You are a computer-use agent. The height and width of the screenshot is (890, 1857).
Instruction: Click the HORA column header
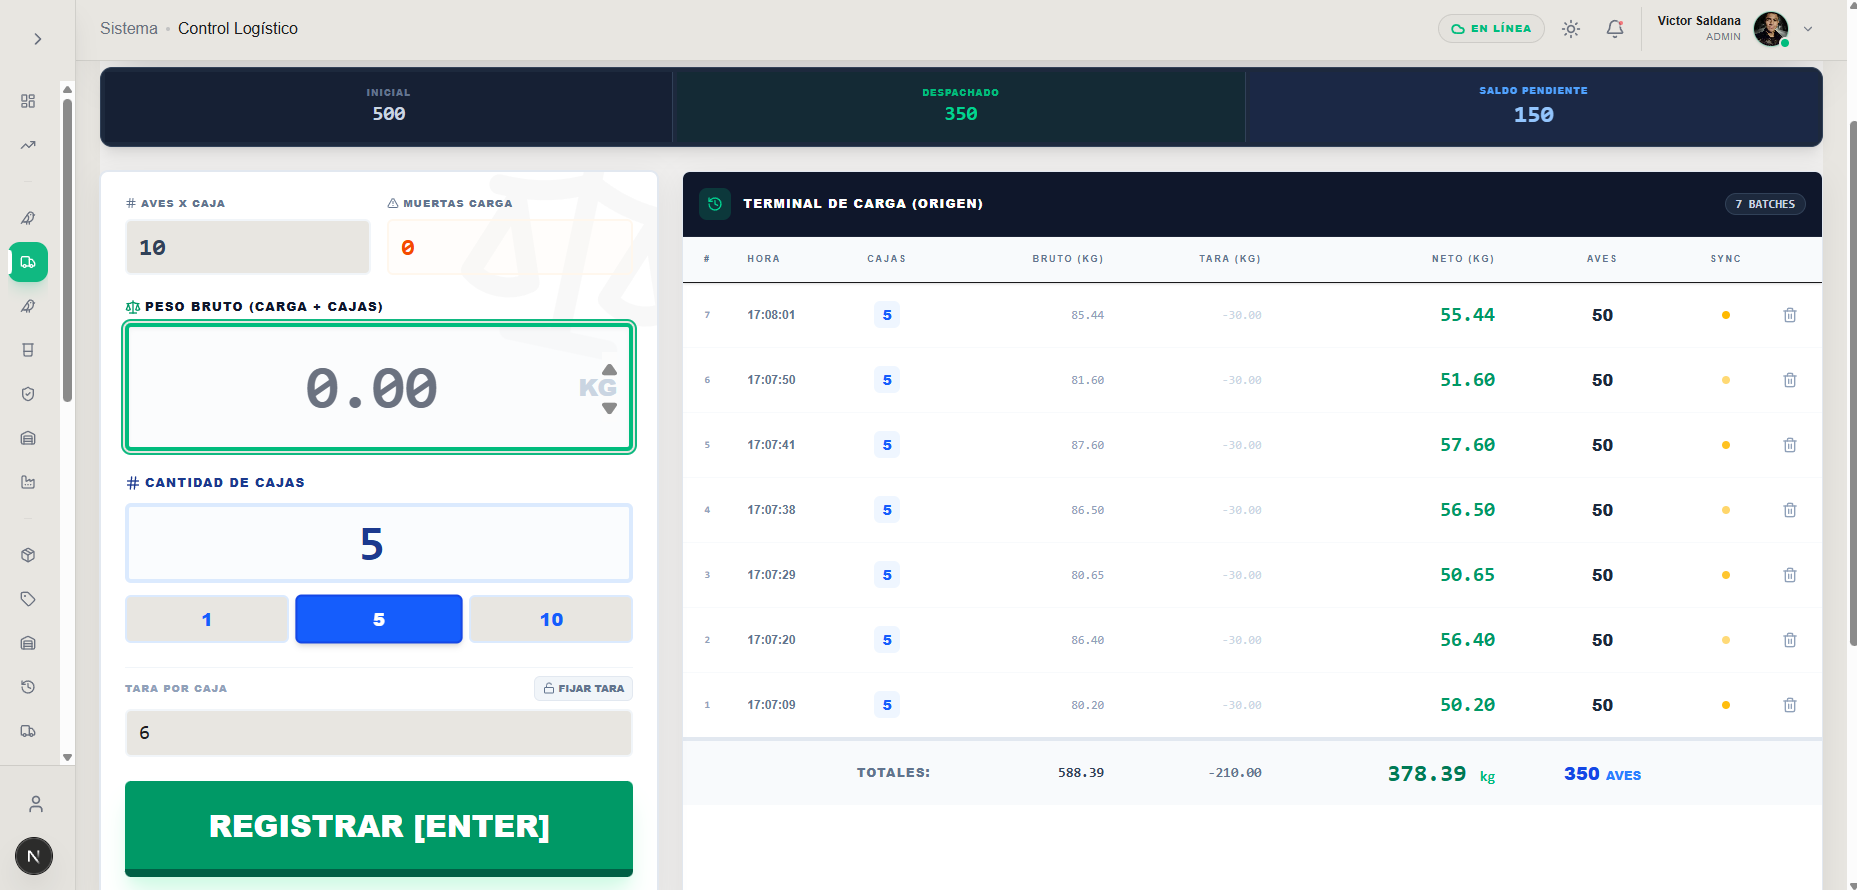763,259
